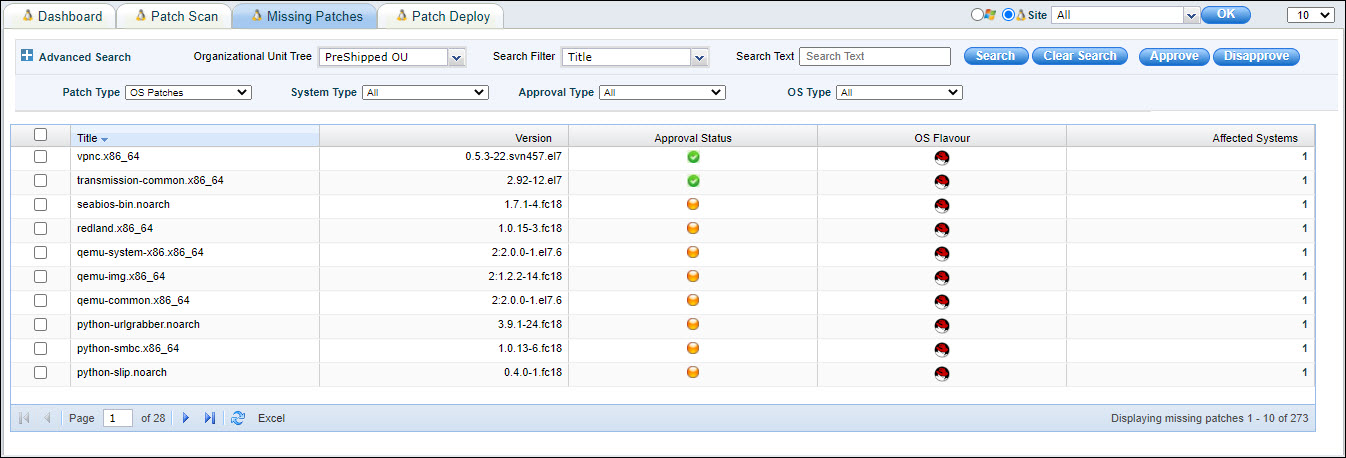Click approval status icon for transmission-common.x86_64

tap(693, 180)
